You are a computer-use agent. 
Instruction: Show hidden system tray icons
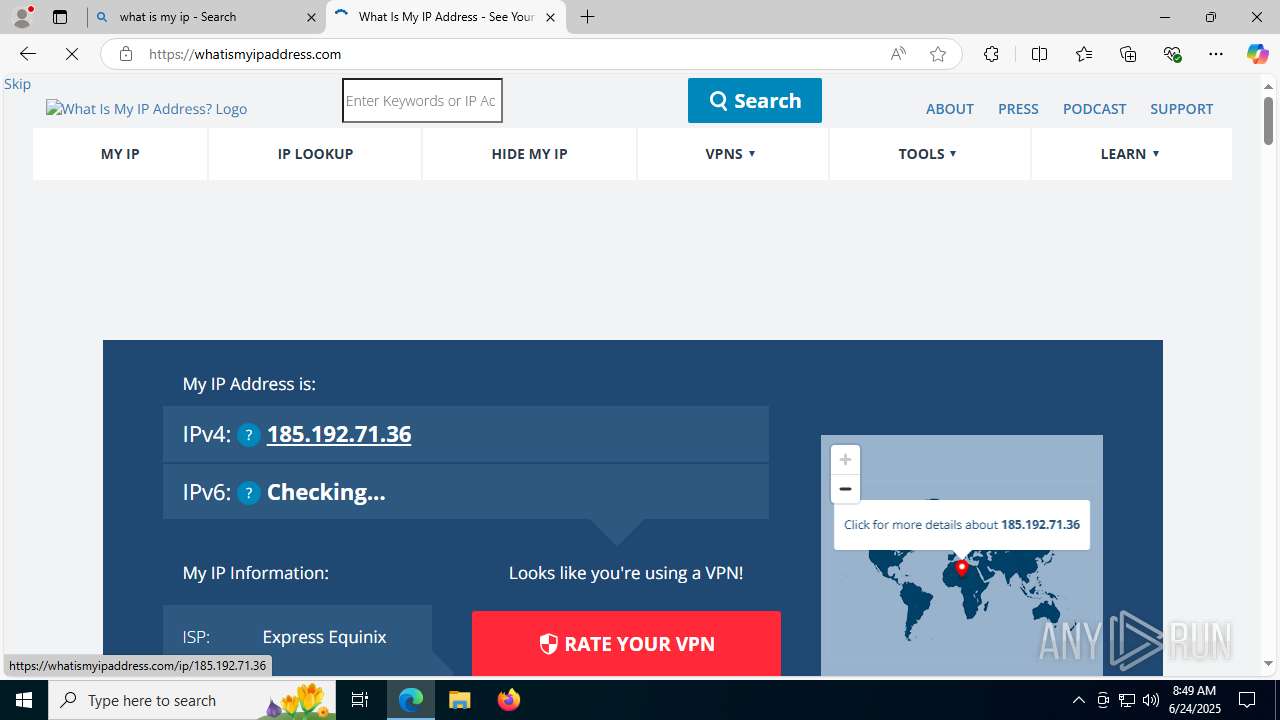[1078, 700]
